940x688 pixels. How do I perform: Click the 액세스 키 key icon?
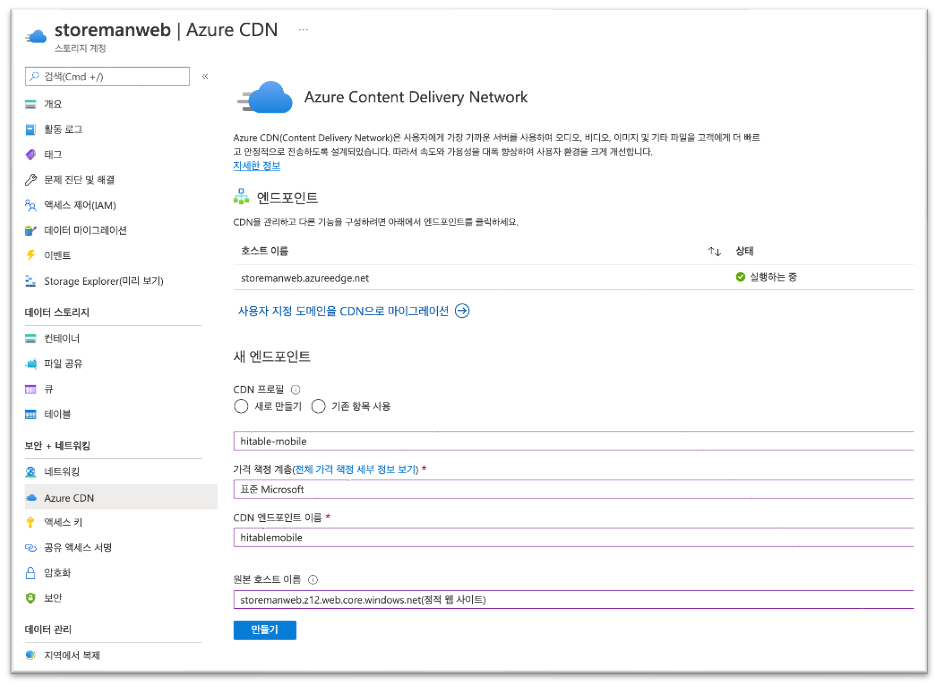tap(31, 523)
